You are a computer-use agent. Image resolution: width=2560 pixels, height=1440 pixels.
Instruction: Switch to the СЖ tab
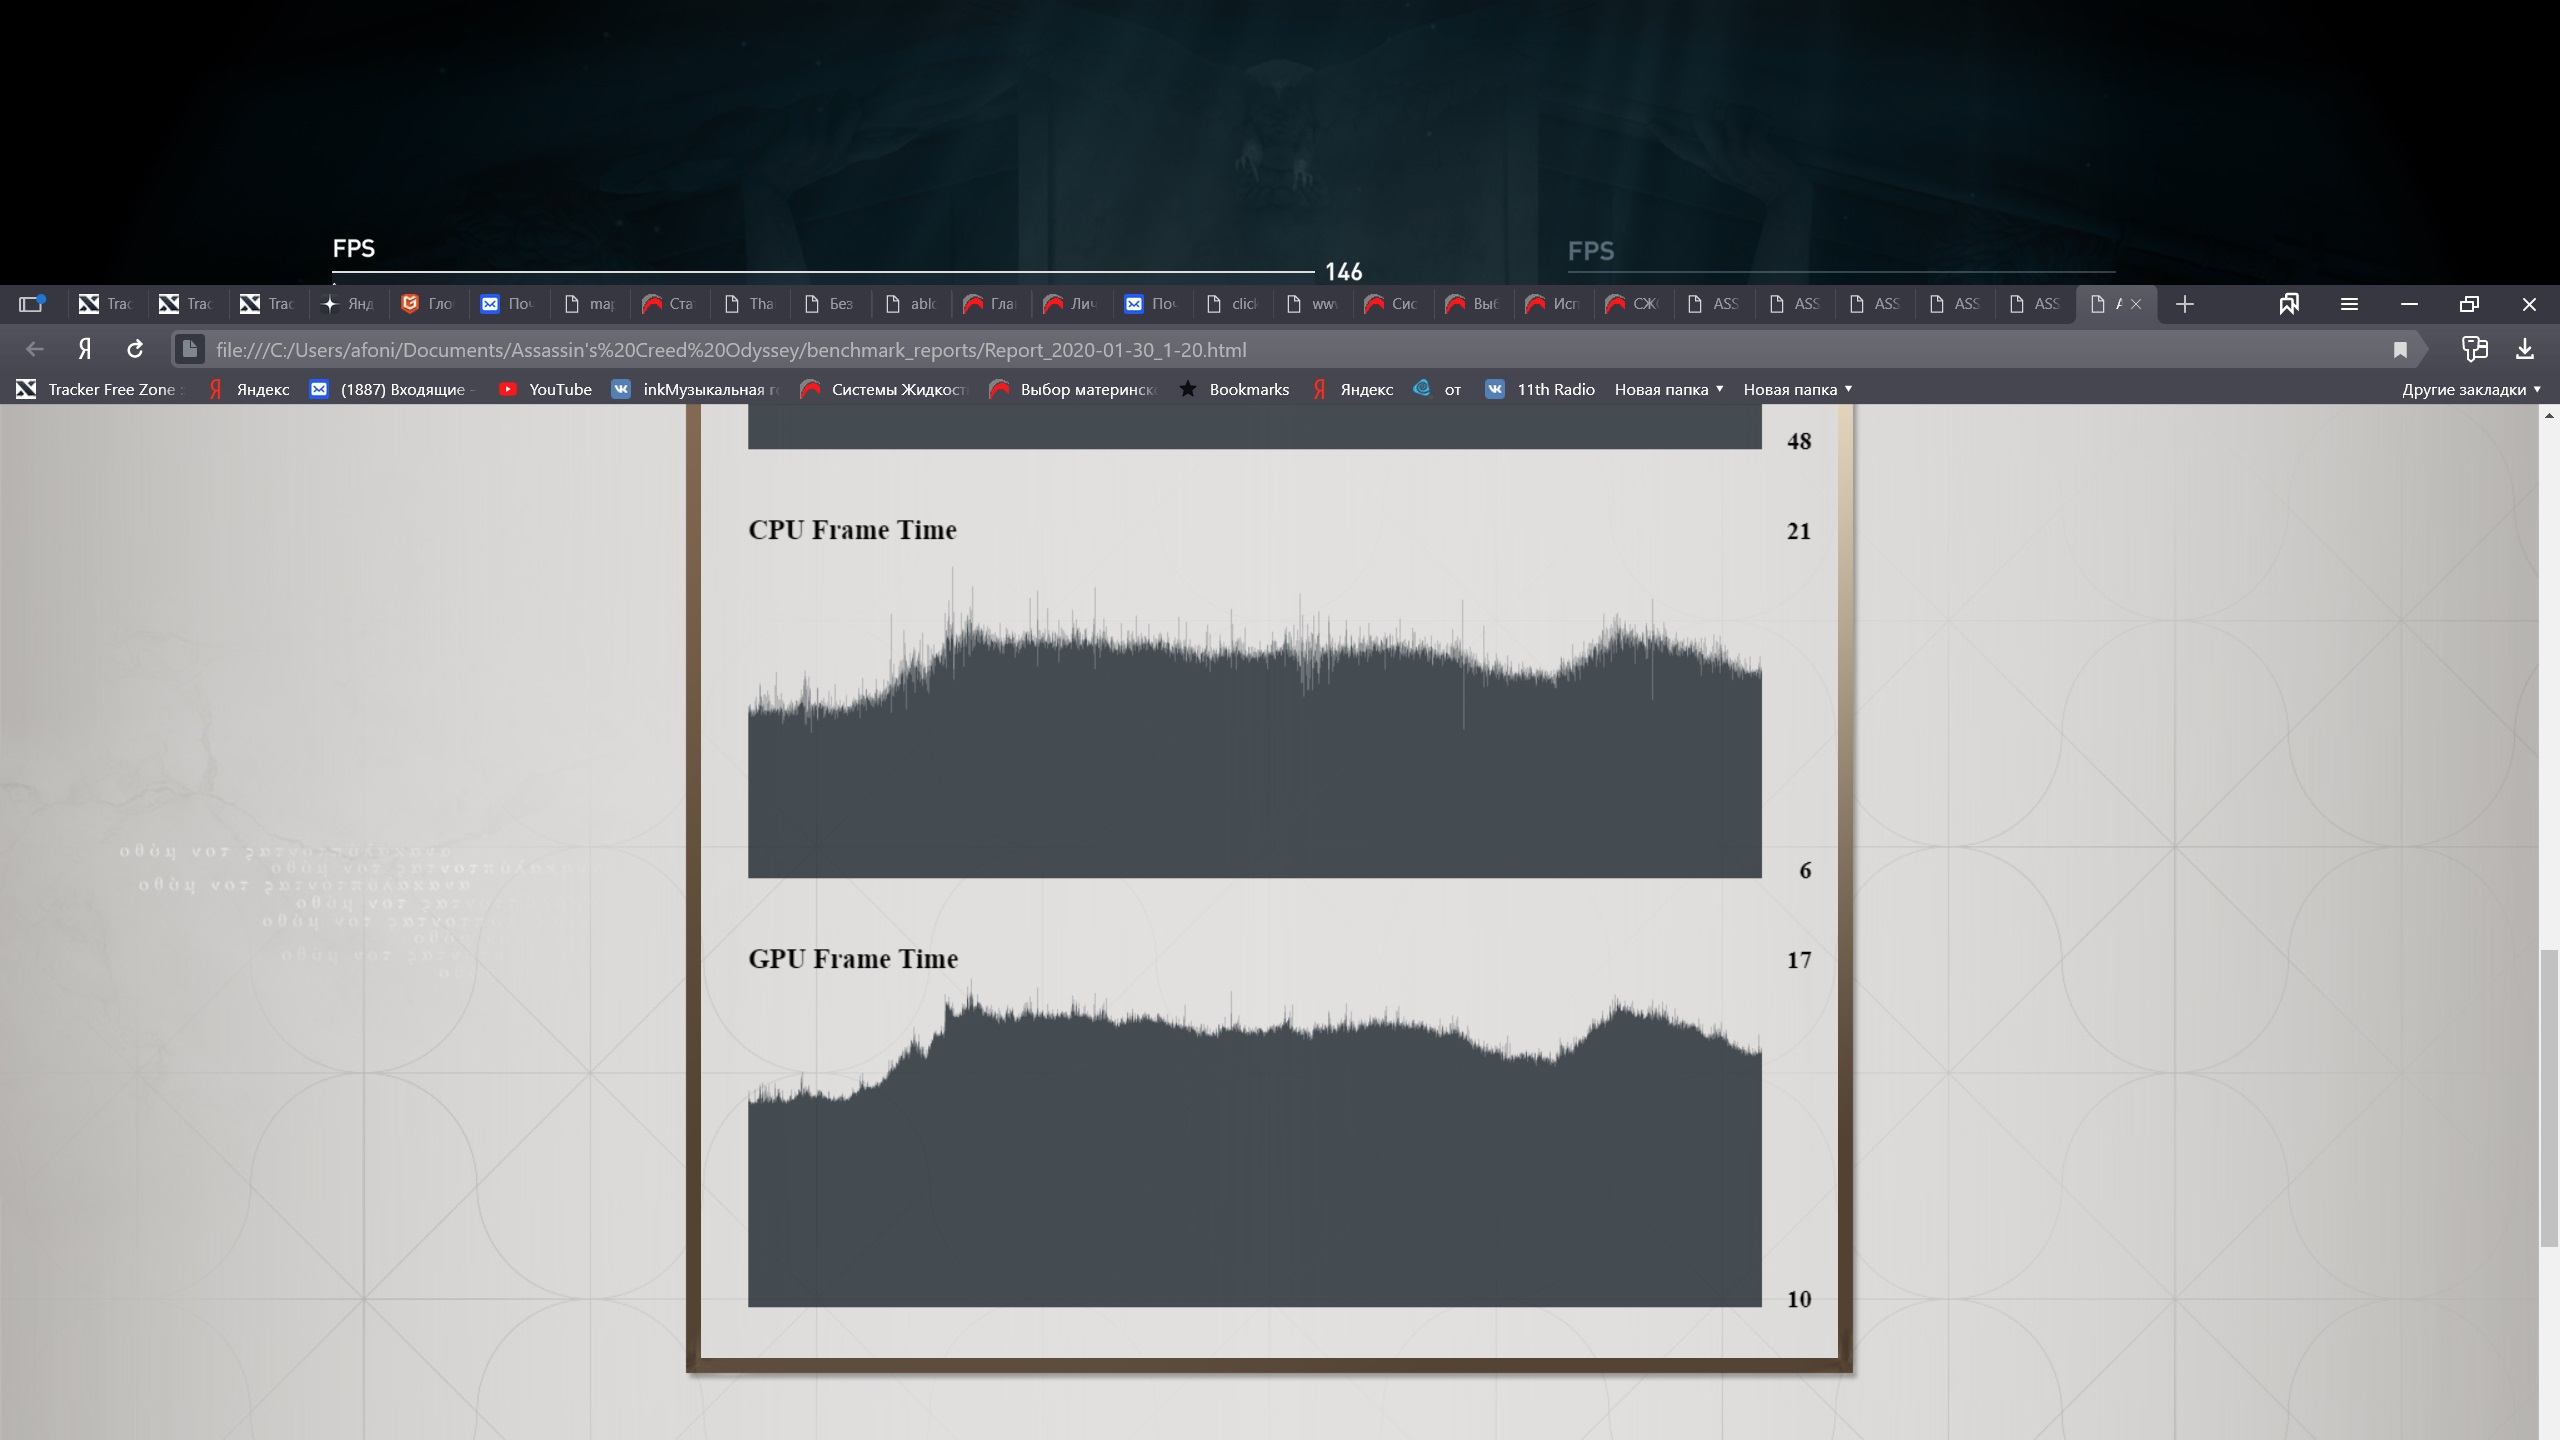pyautogui.click(x=1632, y=304)
